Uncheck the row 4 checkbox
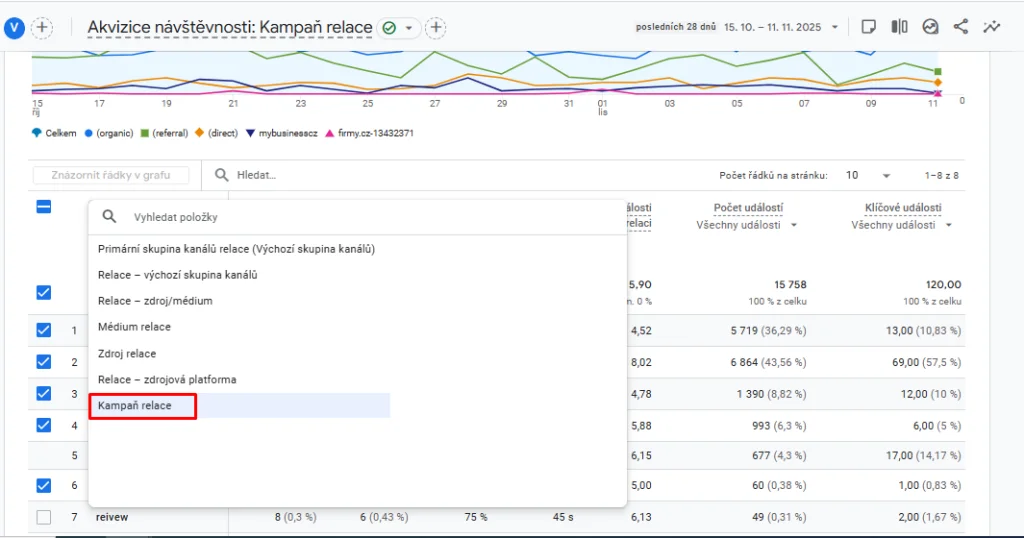Screen dimensions: 1024x538 [44, 425]
